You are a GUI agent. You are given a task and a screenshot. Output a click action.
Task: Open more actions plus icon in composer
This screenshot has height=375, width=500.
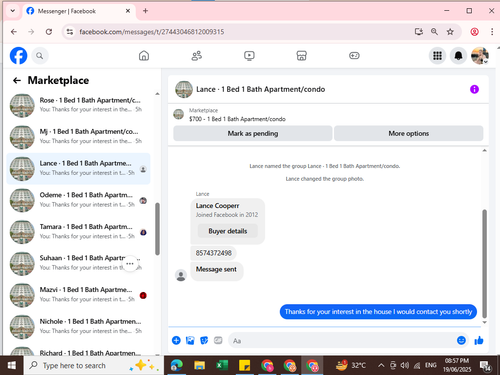[x=176, y=340]
